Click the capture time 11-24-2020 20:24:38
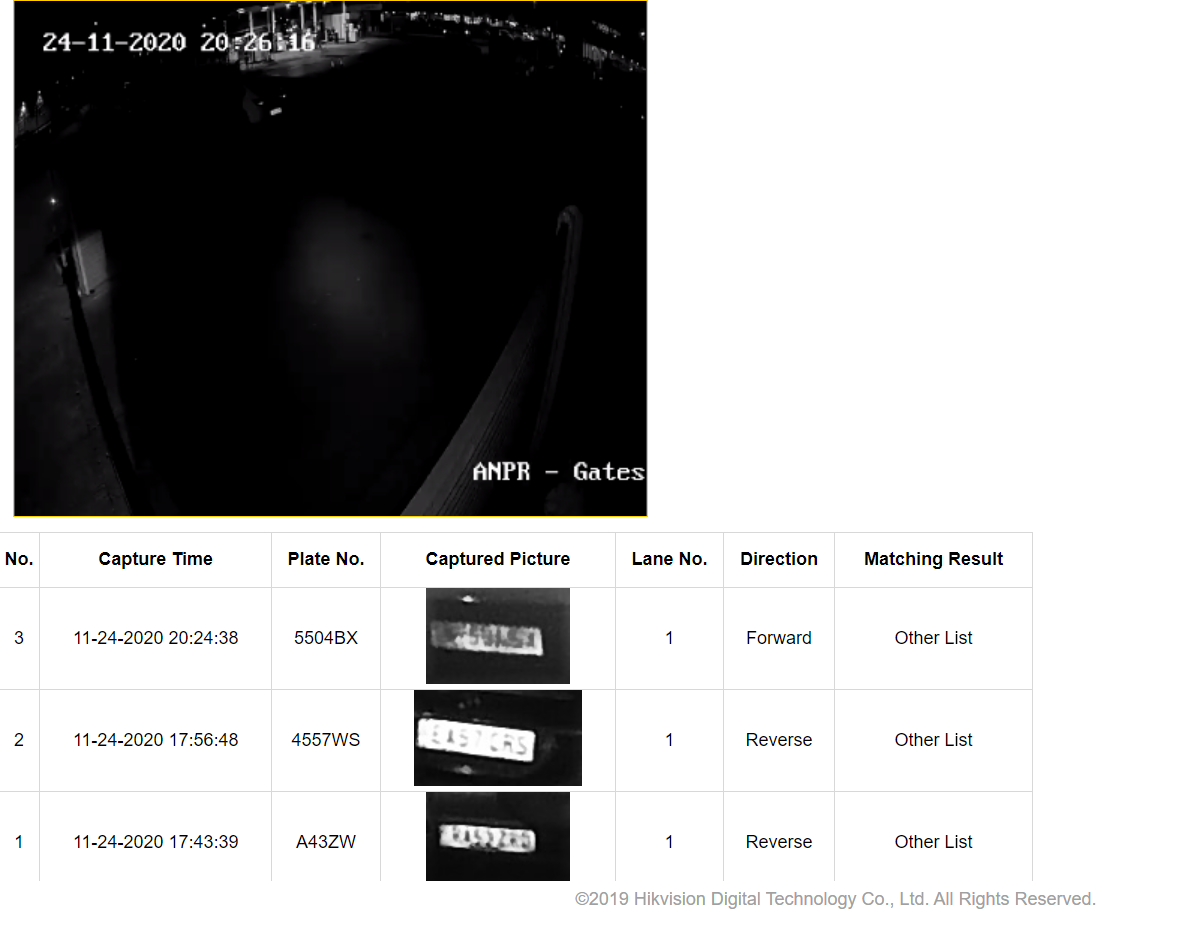This screenshot has height=925, width=1197. click(155, 638)
